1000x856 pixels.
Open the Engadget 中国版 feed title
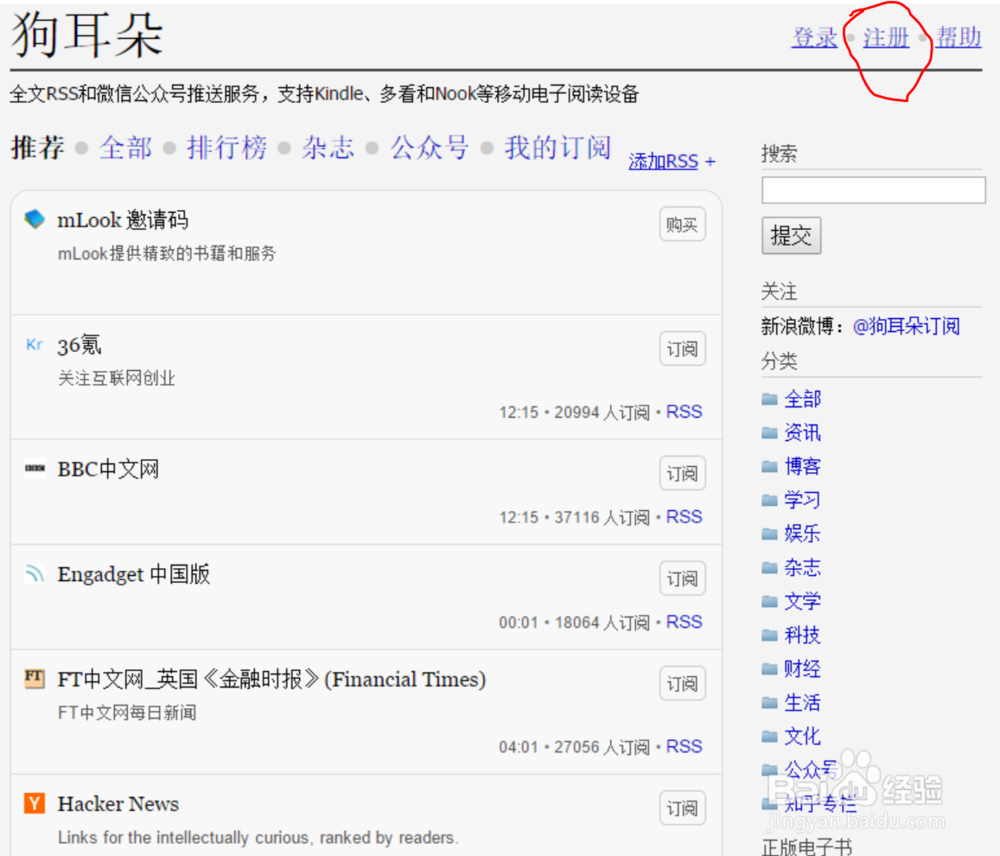pyautogui.click(x=133, y=575)
